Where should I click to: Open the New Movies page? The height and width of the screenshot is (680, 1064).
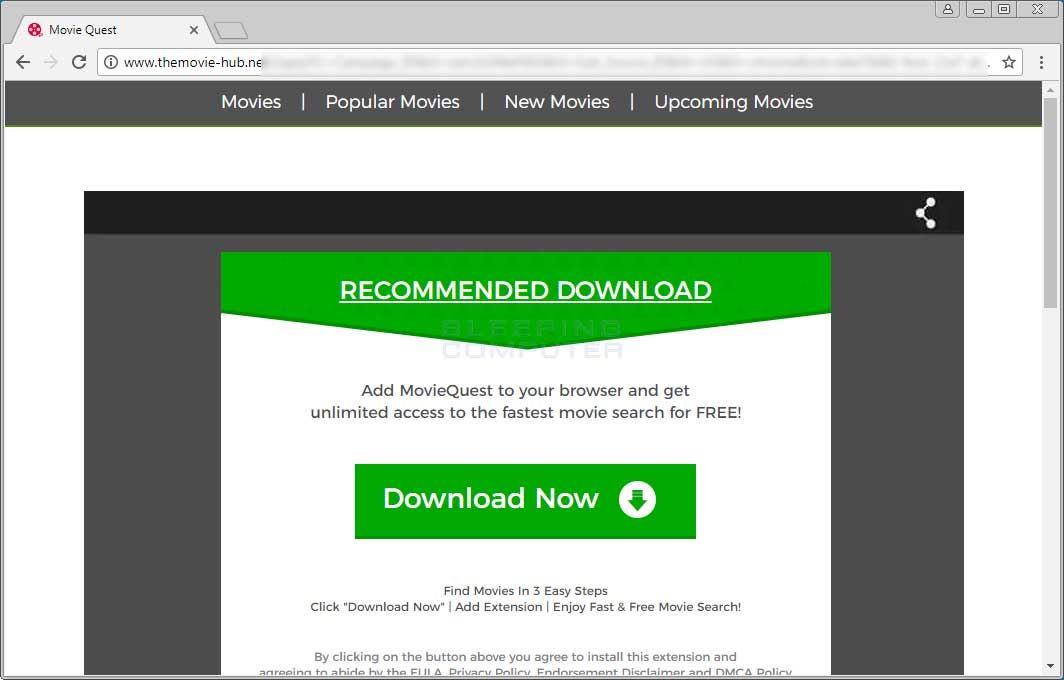[x=557, y=102]
